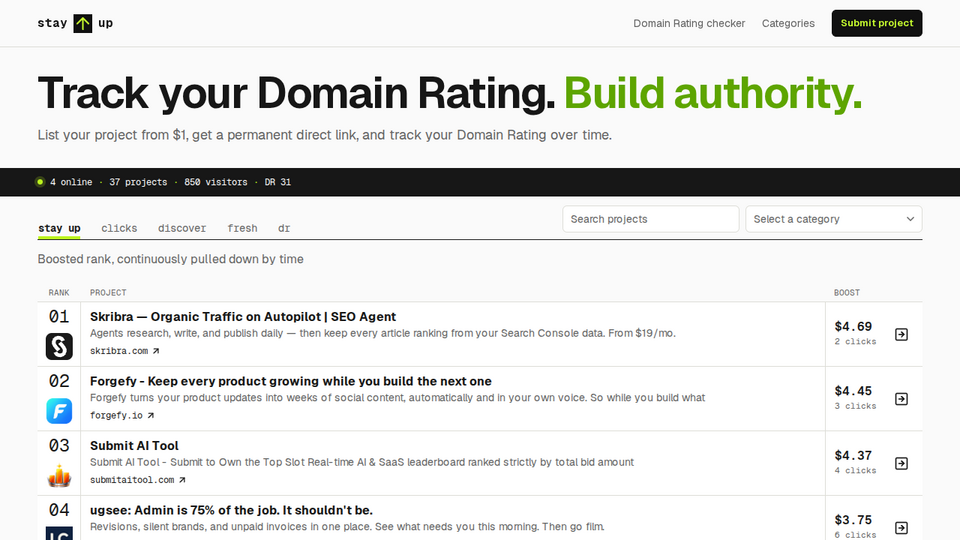Click the Submit AI Tool crown logo
Screen dimensions: 960x540
click(x=59, y=476)
